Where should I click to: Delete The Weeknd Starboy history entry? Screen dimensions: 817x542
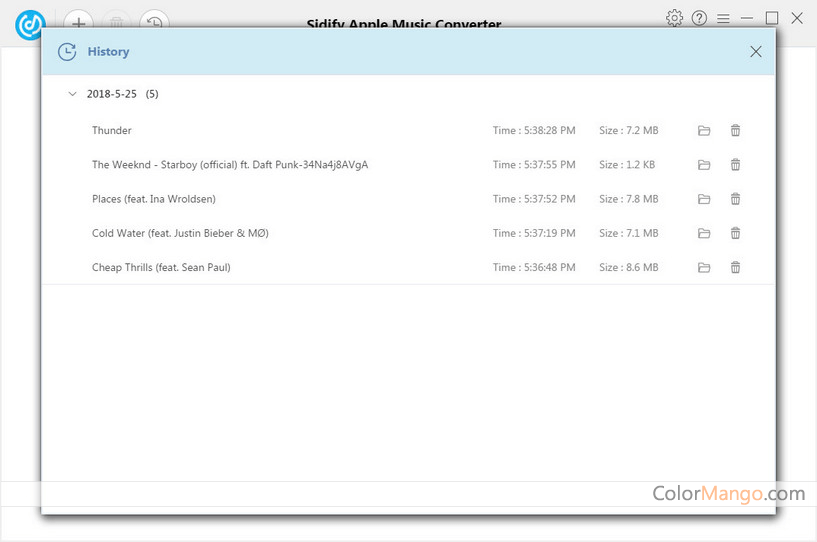point(736,165)
